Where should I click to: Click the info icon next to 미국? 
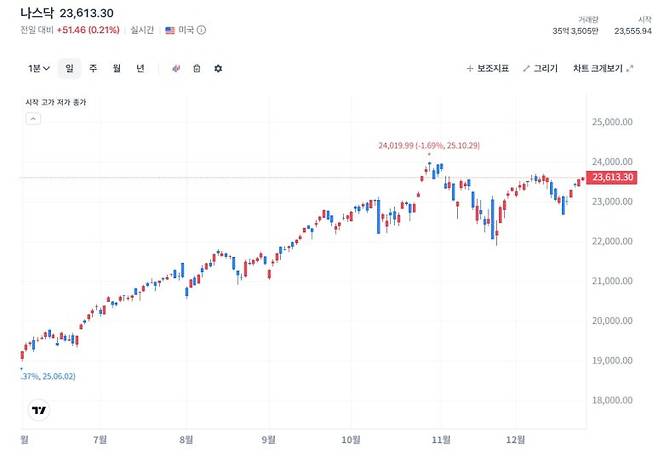pos(202,30)
